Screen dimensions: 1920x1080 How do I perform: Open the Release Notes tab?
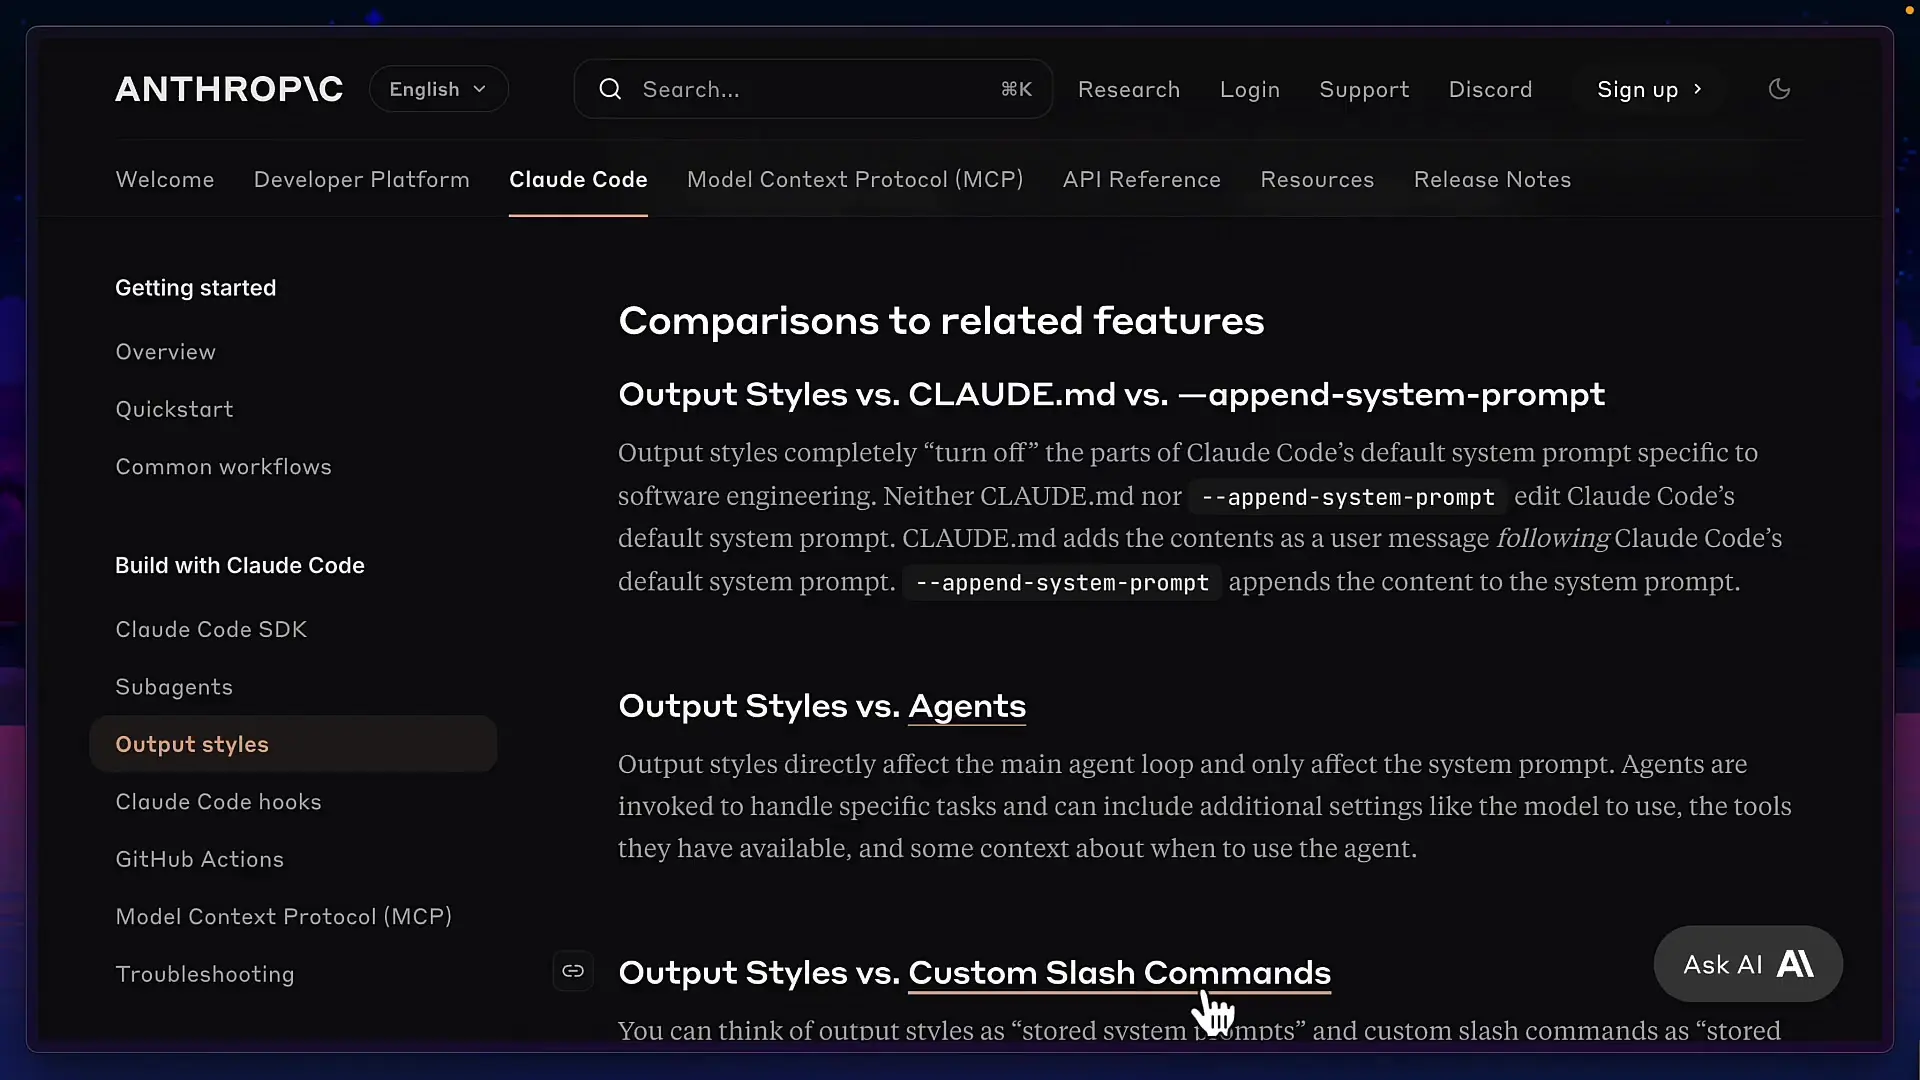(x=1492, y=179)
